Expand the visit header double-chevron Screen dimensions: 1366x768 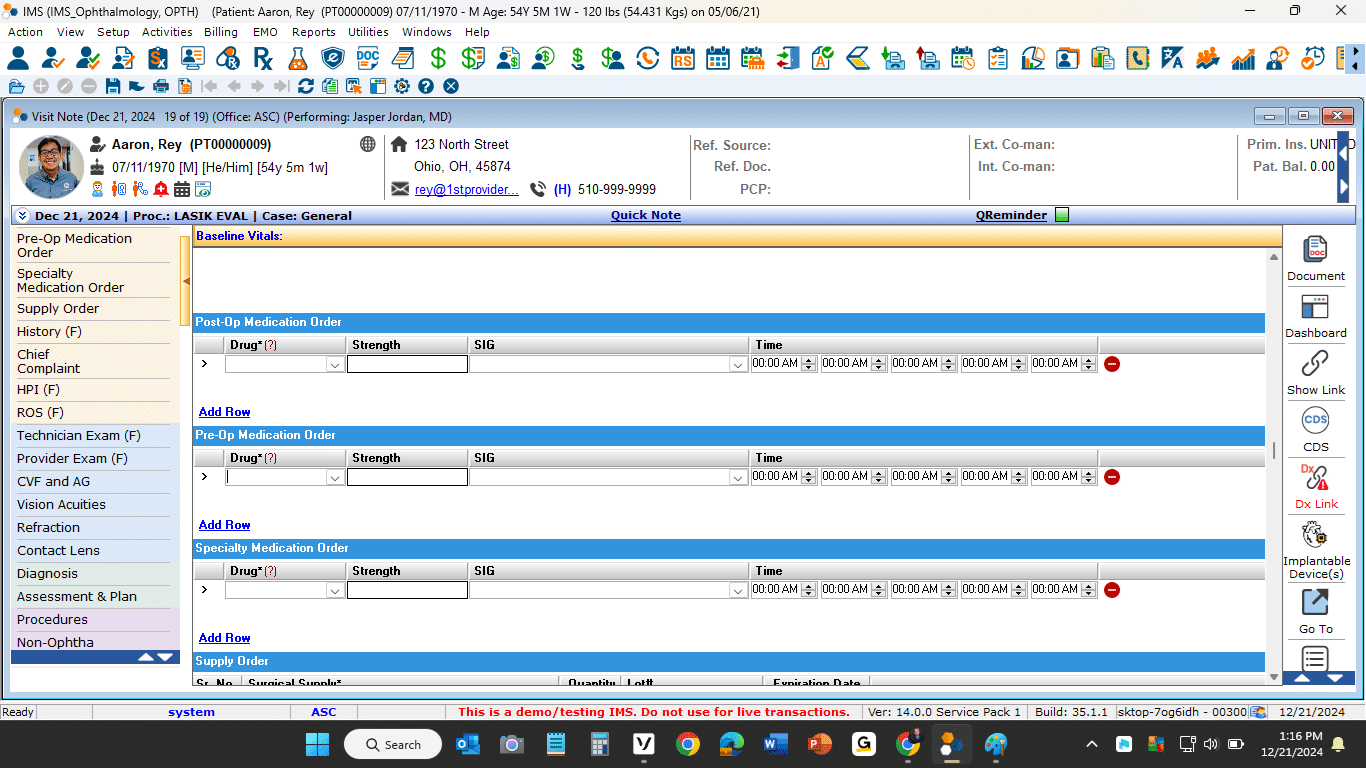click(x=23, y=216)
